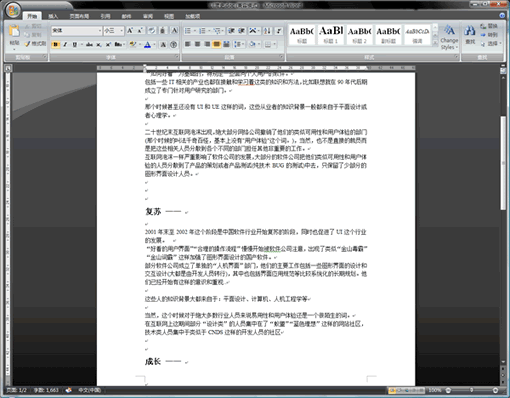This screenshot has height=398, width=510.
Task: Apply the bulleted list icon
Action: coord(189,31)
